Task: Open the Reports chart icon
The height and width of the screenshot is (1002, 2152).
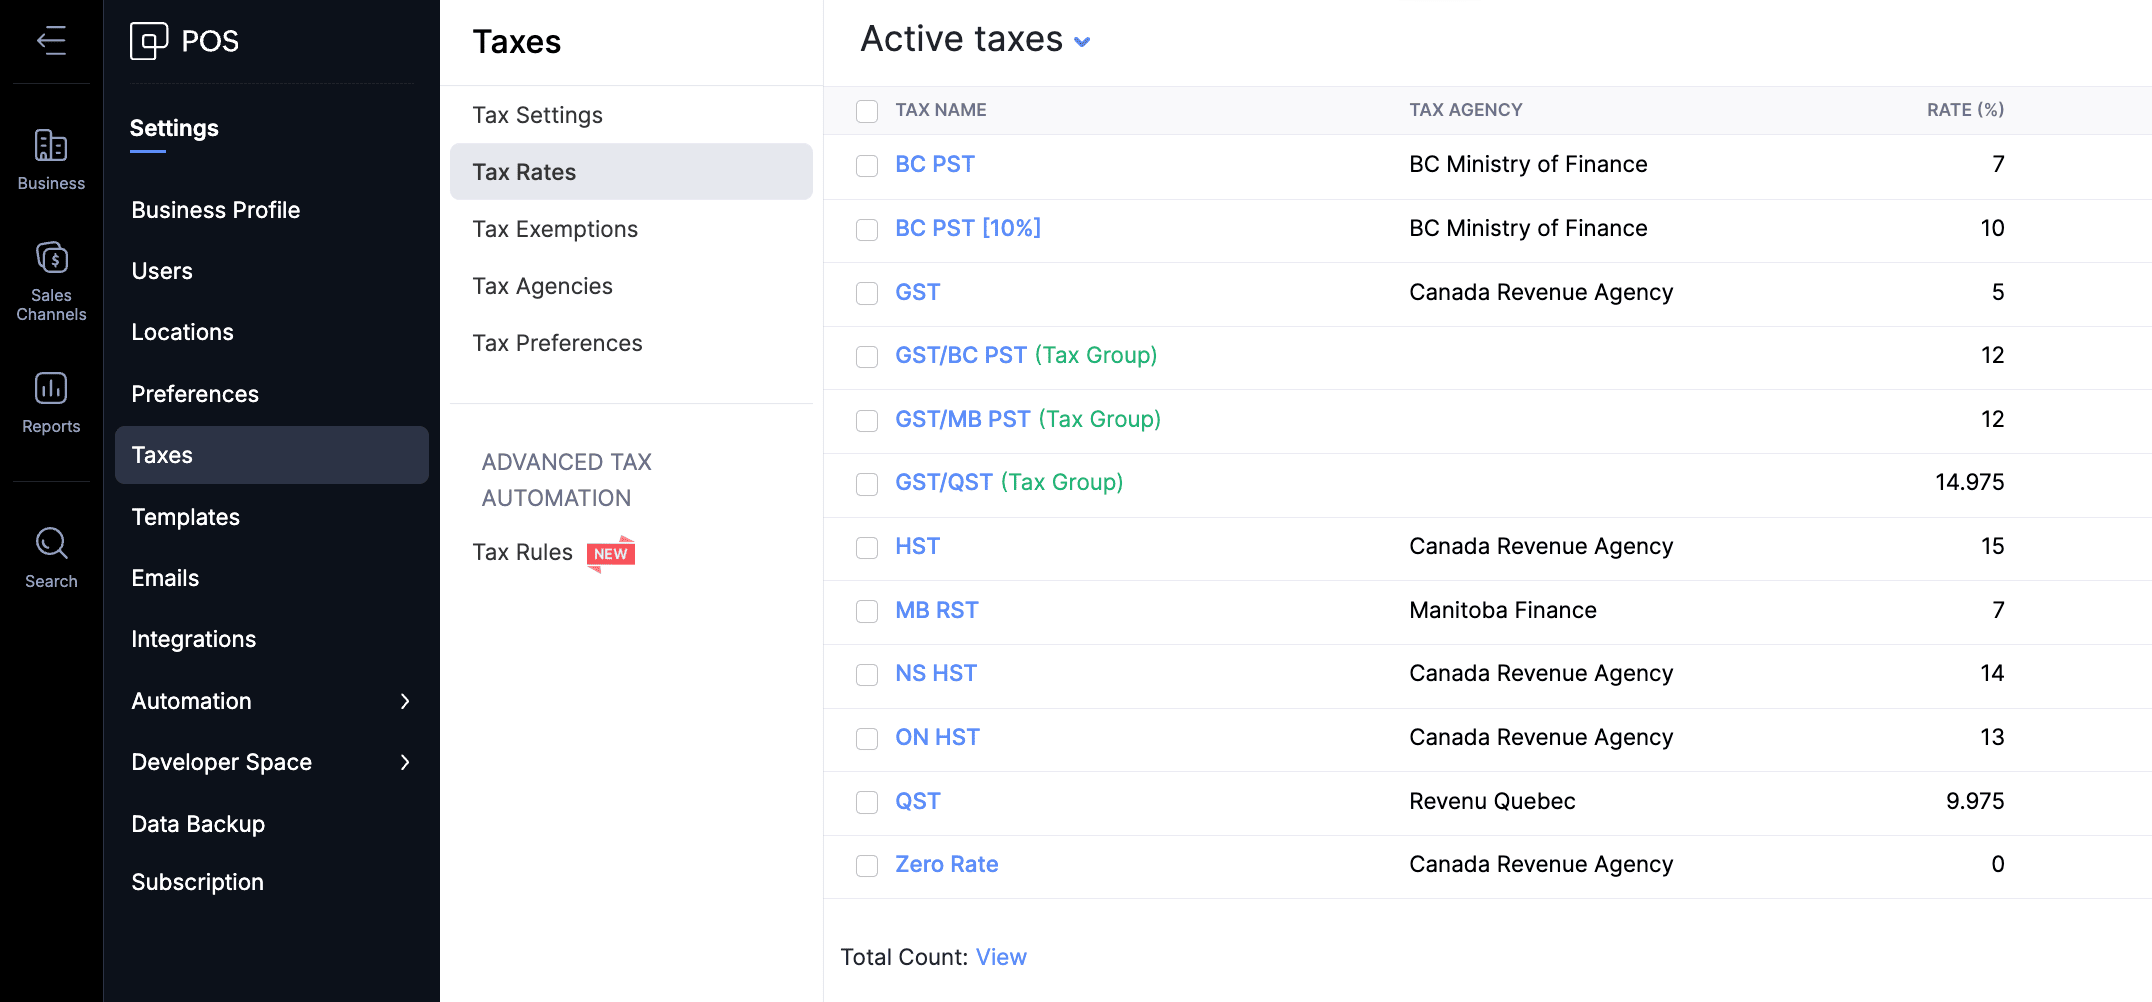Action: (51, 388)
